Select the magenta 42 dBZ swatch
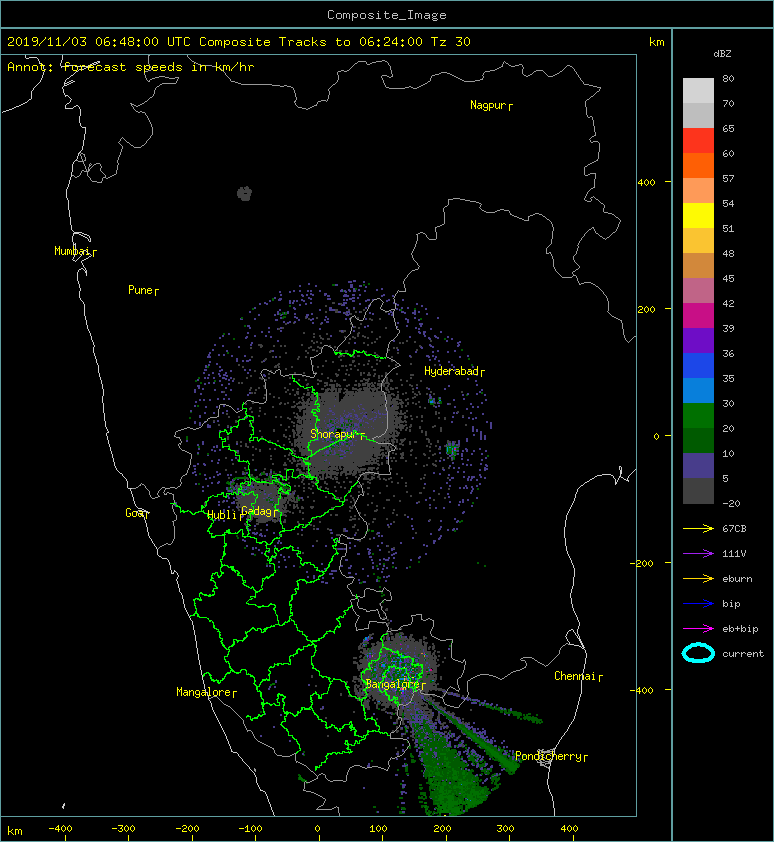Viewport: 774px width, 842px height. point(698,315)
